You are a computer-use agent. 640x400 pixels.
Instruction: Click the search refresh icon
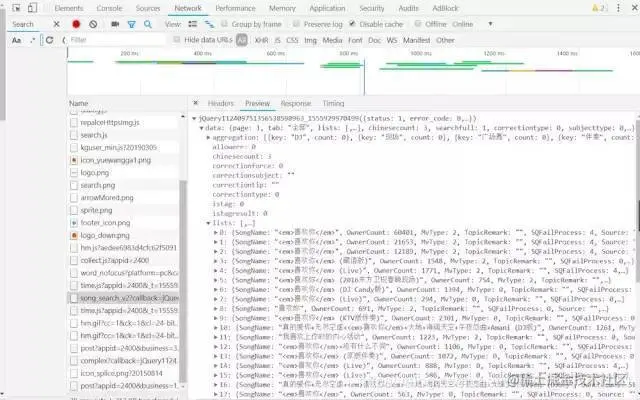coord(49,40)
